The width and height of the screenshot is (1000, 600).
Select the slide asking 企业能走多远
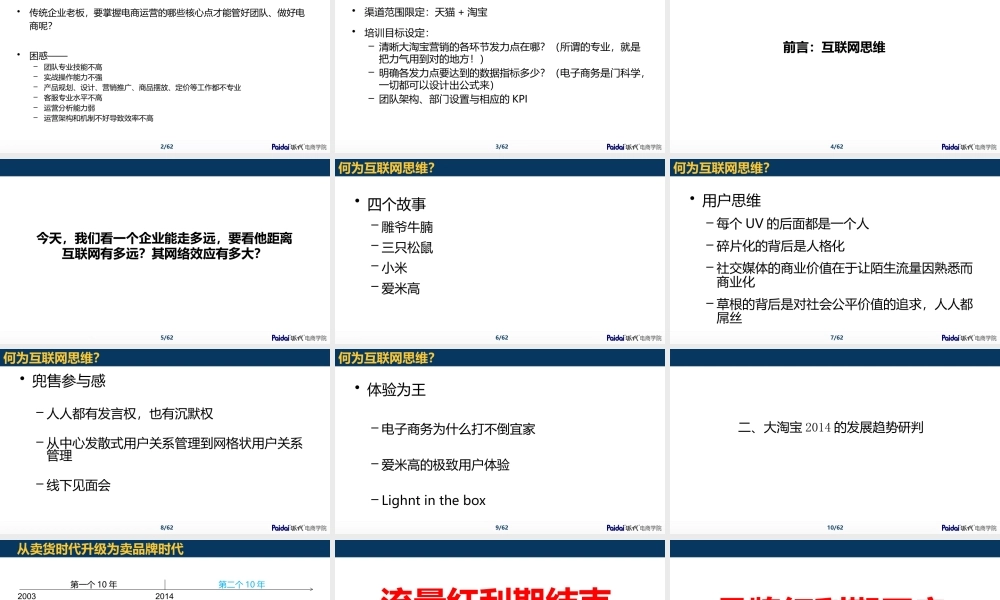pyautogui.click(x=164, y=246)
